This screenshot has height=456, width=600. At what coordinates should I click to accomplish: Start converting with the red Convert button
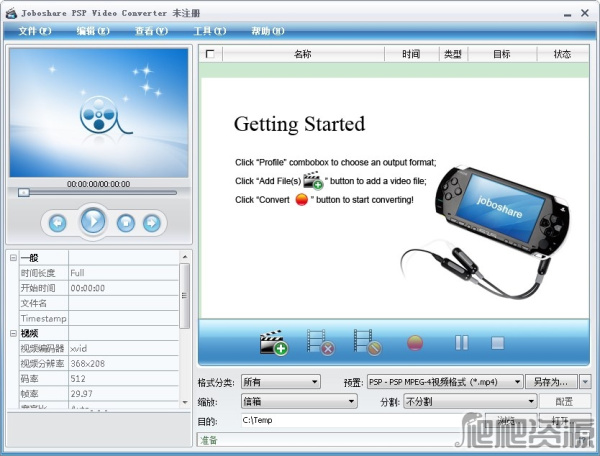[415, 343]
